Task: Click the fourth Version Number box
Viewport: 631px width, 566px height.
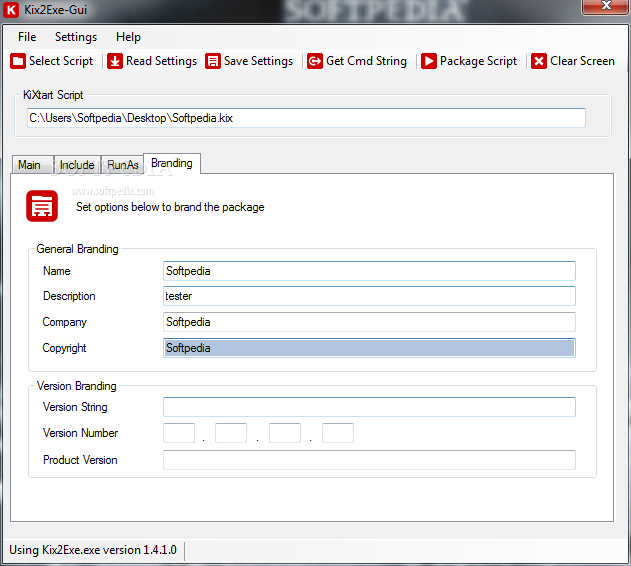Action: click(x=338, y=433)
